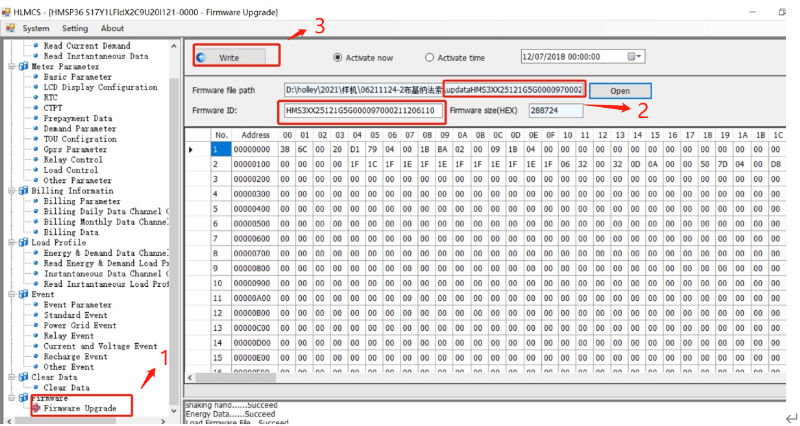Open LCD Display Configuration tree item
Screen dimensions: 800x426
click(101, 87)
